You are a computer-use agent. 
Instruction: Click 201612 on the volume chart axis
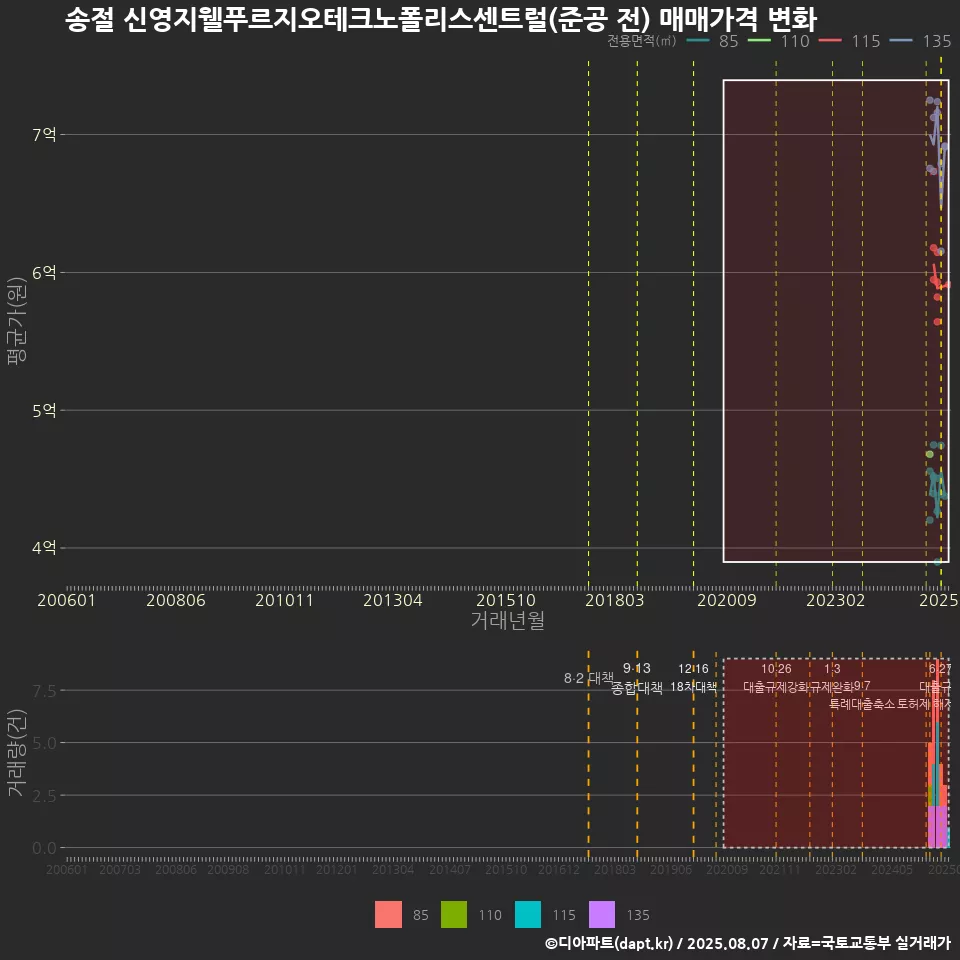pos(558,869)
